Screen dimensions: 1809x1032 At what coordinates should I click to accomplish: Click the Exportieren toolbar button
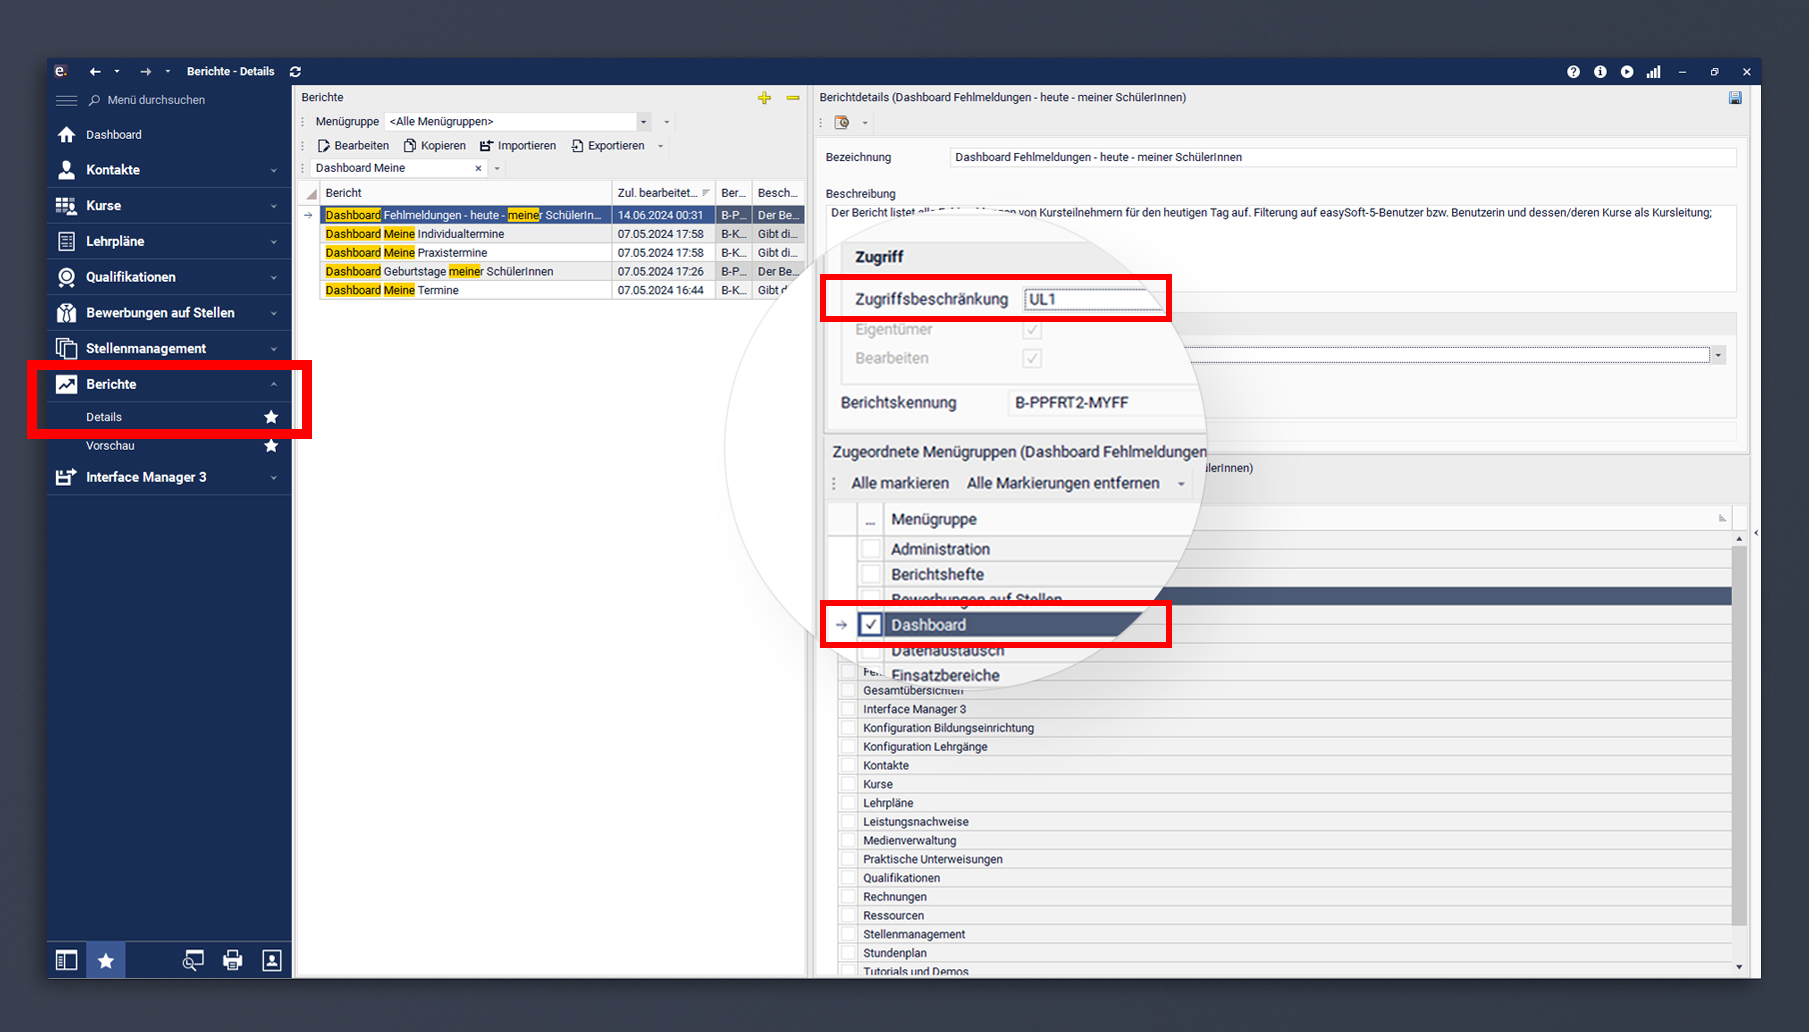coord(608,146)
